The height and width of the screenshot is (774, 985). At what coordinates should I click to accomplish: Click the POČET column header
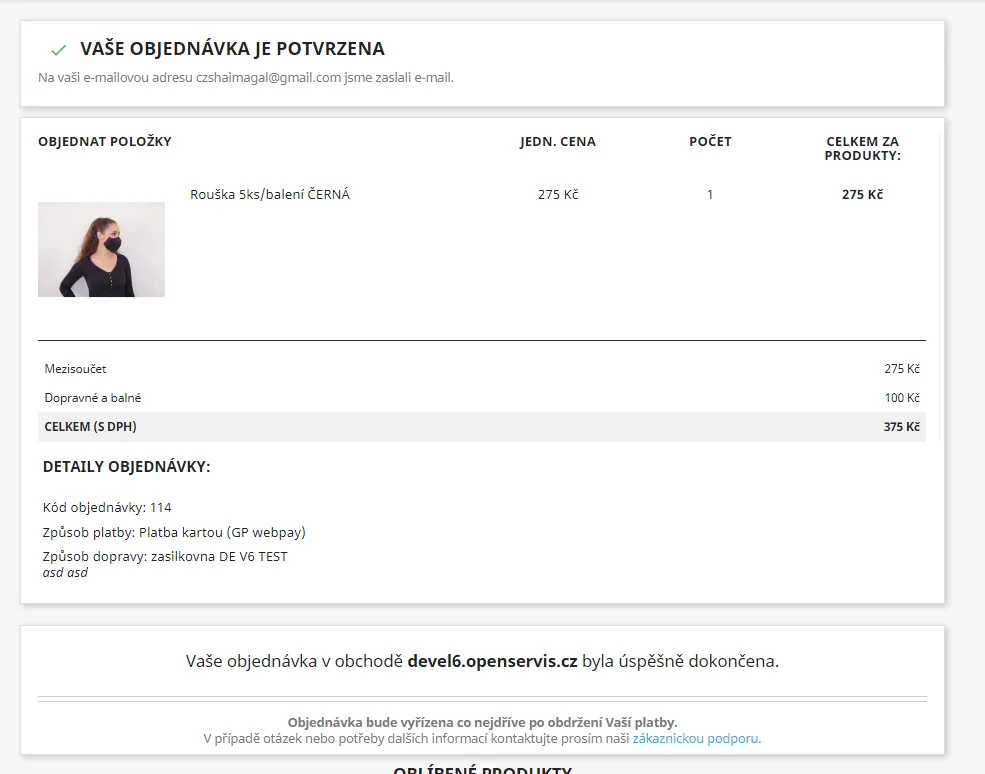coord(710,142)
